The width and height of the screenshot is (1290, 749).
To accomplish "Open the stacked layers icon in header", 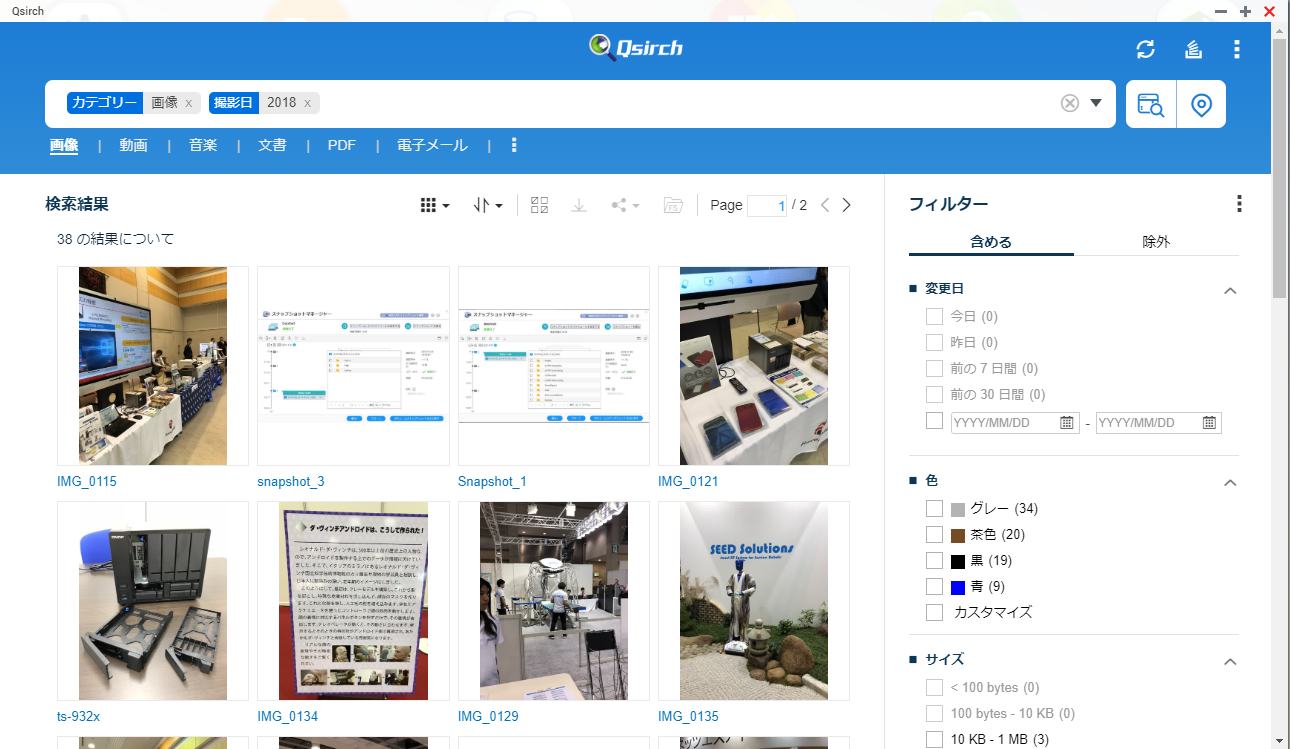I will tap(1193, 49).
